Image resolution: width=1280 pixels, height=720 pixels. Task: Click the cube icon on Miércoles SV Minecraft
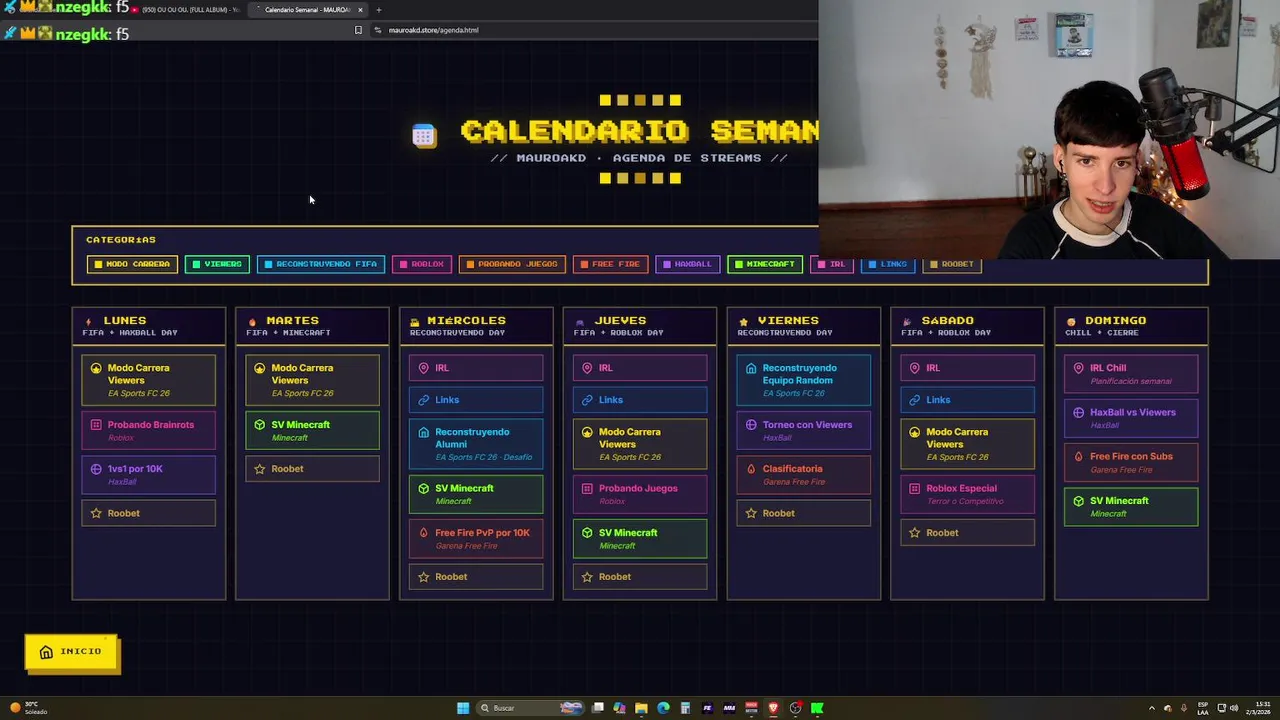pyautogui.click(x=424, y=489)
